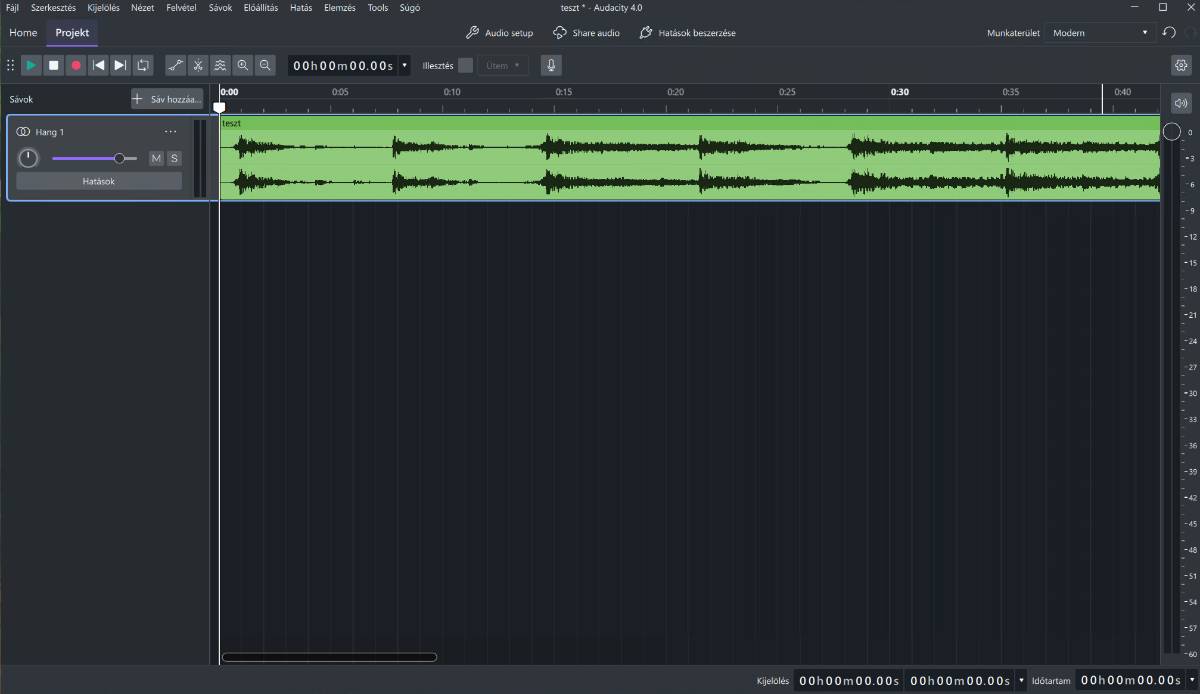
Task: Click the 0:30 mark on the timeline ruler
Action: [900, 92]
